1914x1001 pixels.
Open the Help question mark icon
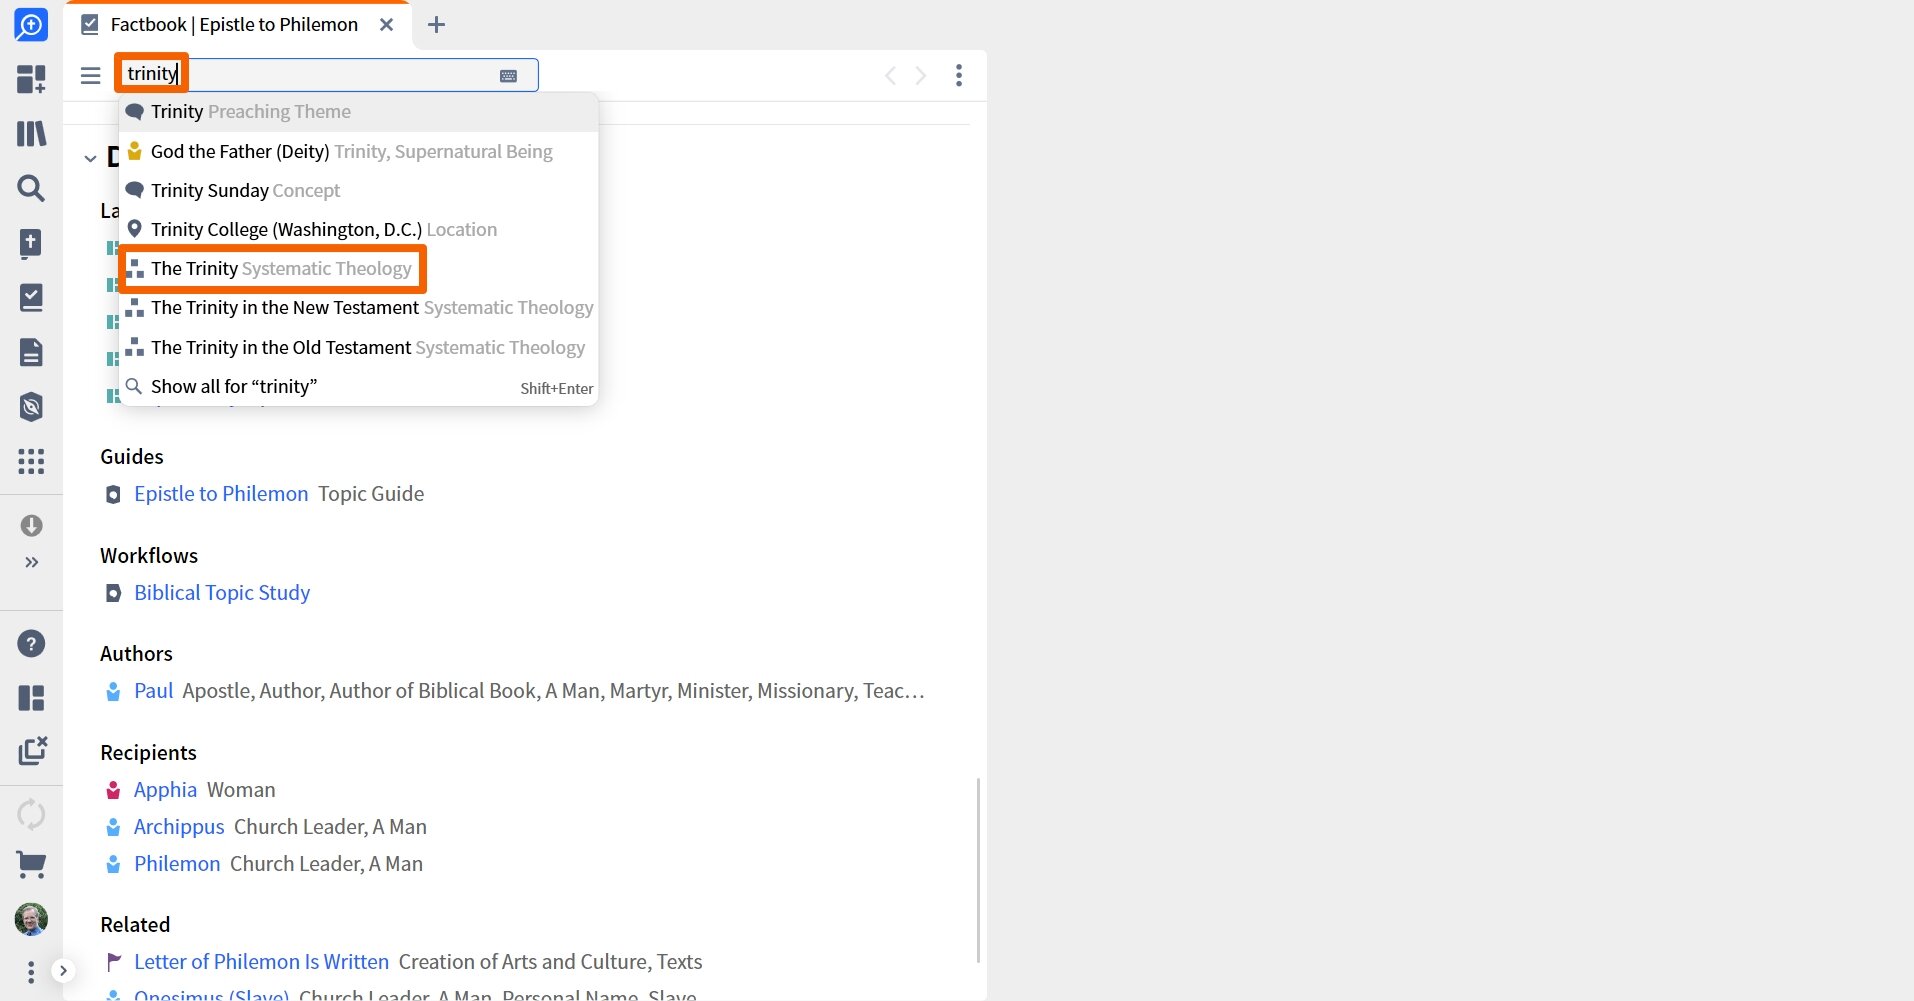point(31,643)
